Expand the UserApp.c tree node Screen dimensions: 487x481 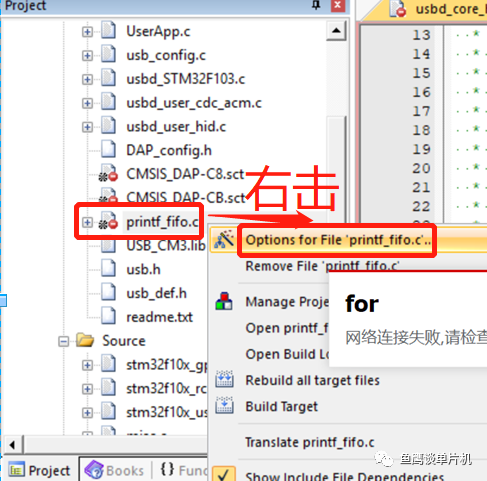(87, 32)
